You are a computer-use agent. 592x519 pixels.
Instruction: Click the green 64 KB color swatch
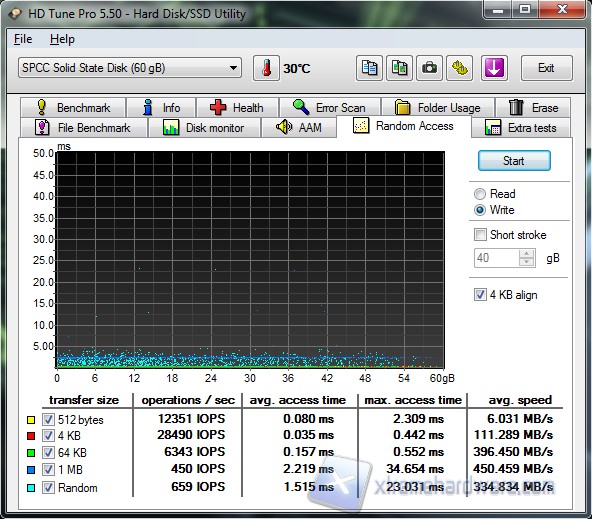31,453
